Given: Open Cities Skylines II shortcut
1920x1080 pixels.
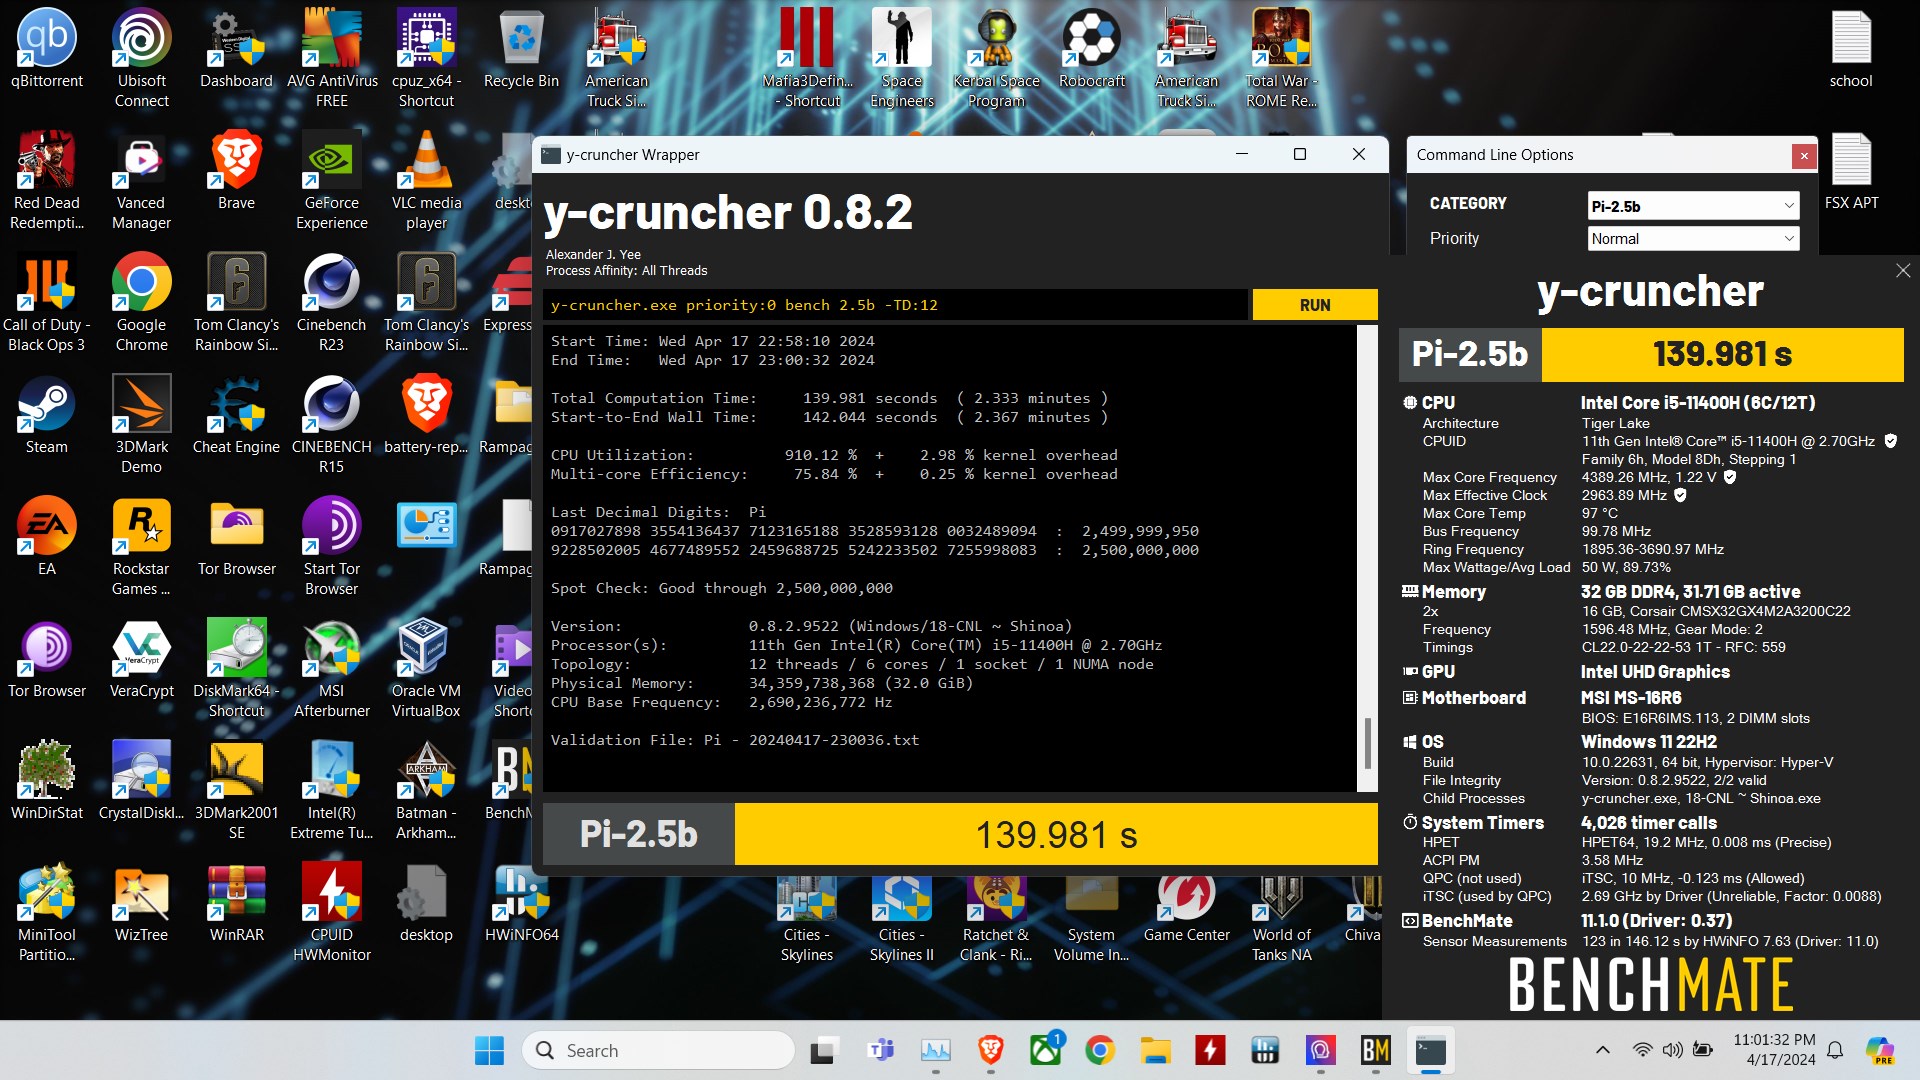Looking at the screenshot, I should pyautogui.click(x=902, y=918).
